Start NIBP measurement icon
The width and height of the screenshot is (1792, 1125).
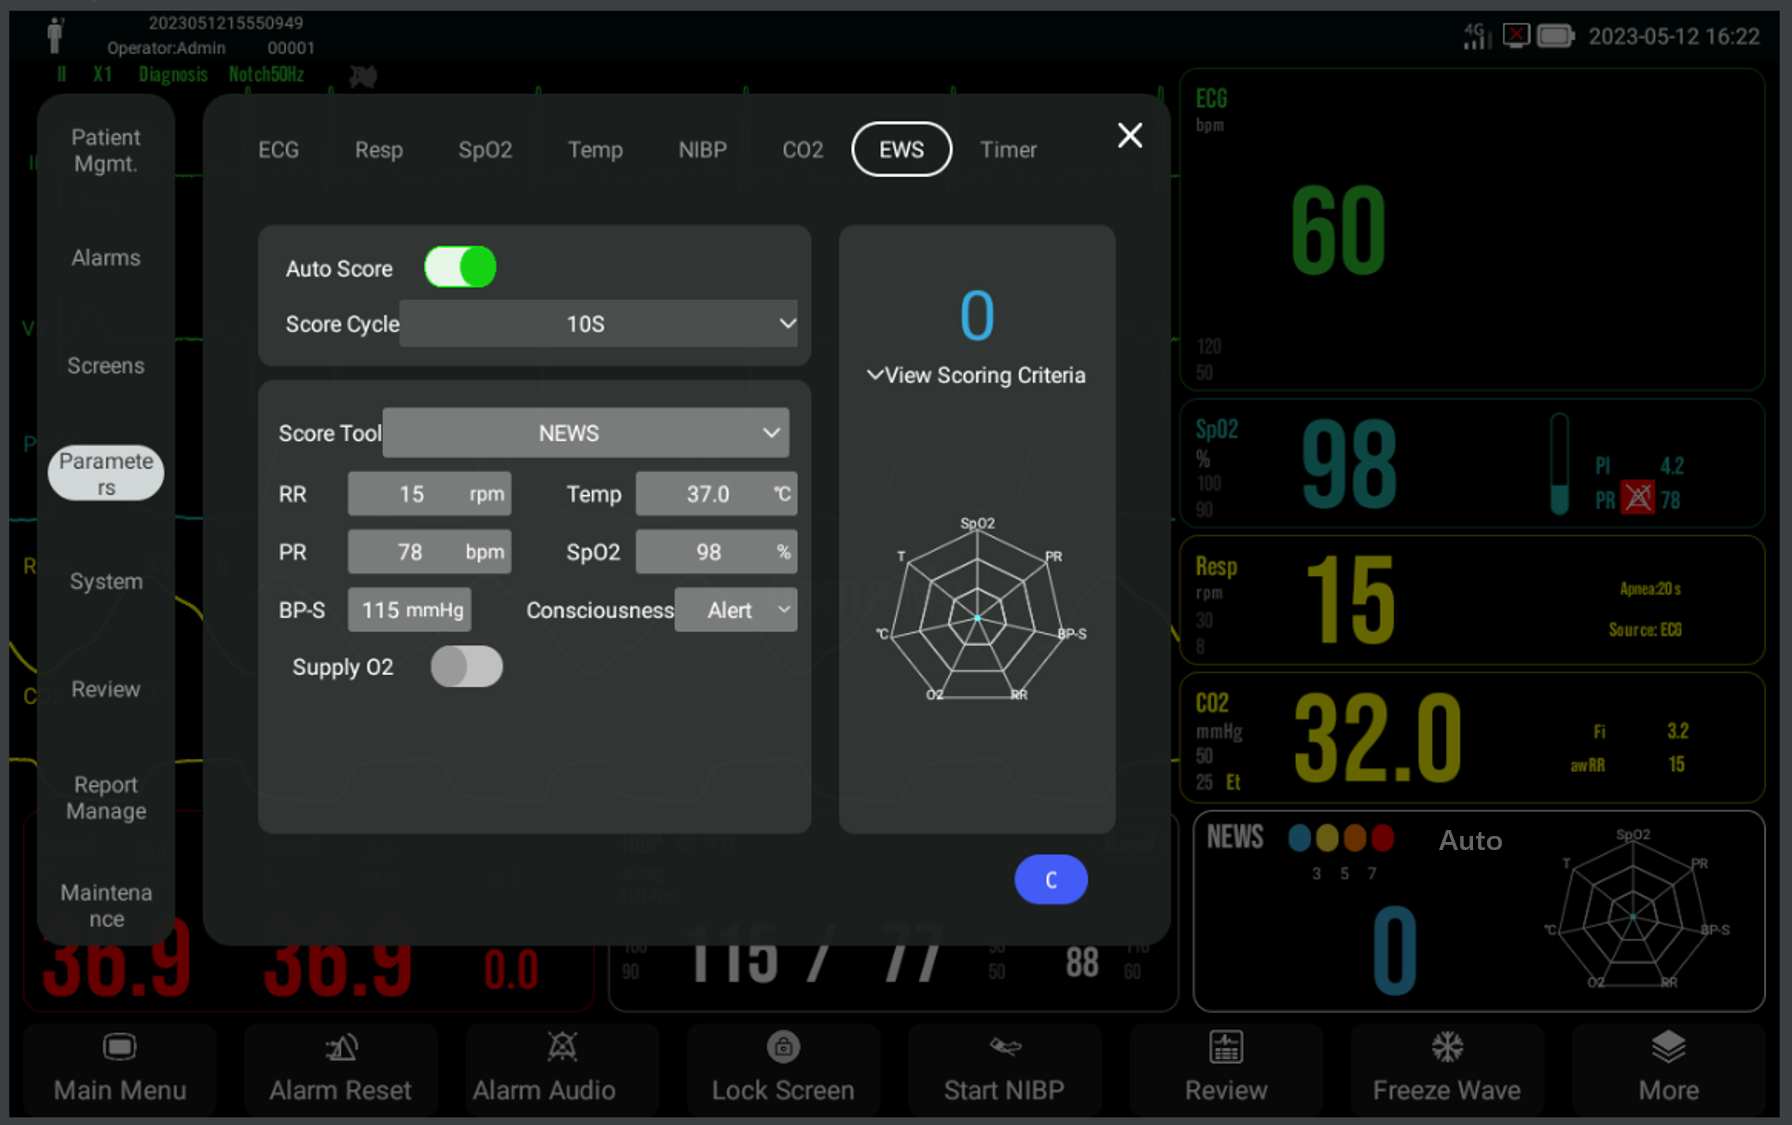pos(1005,1047)
